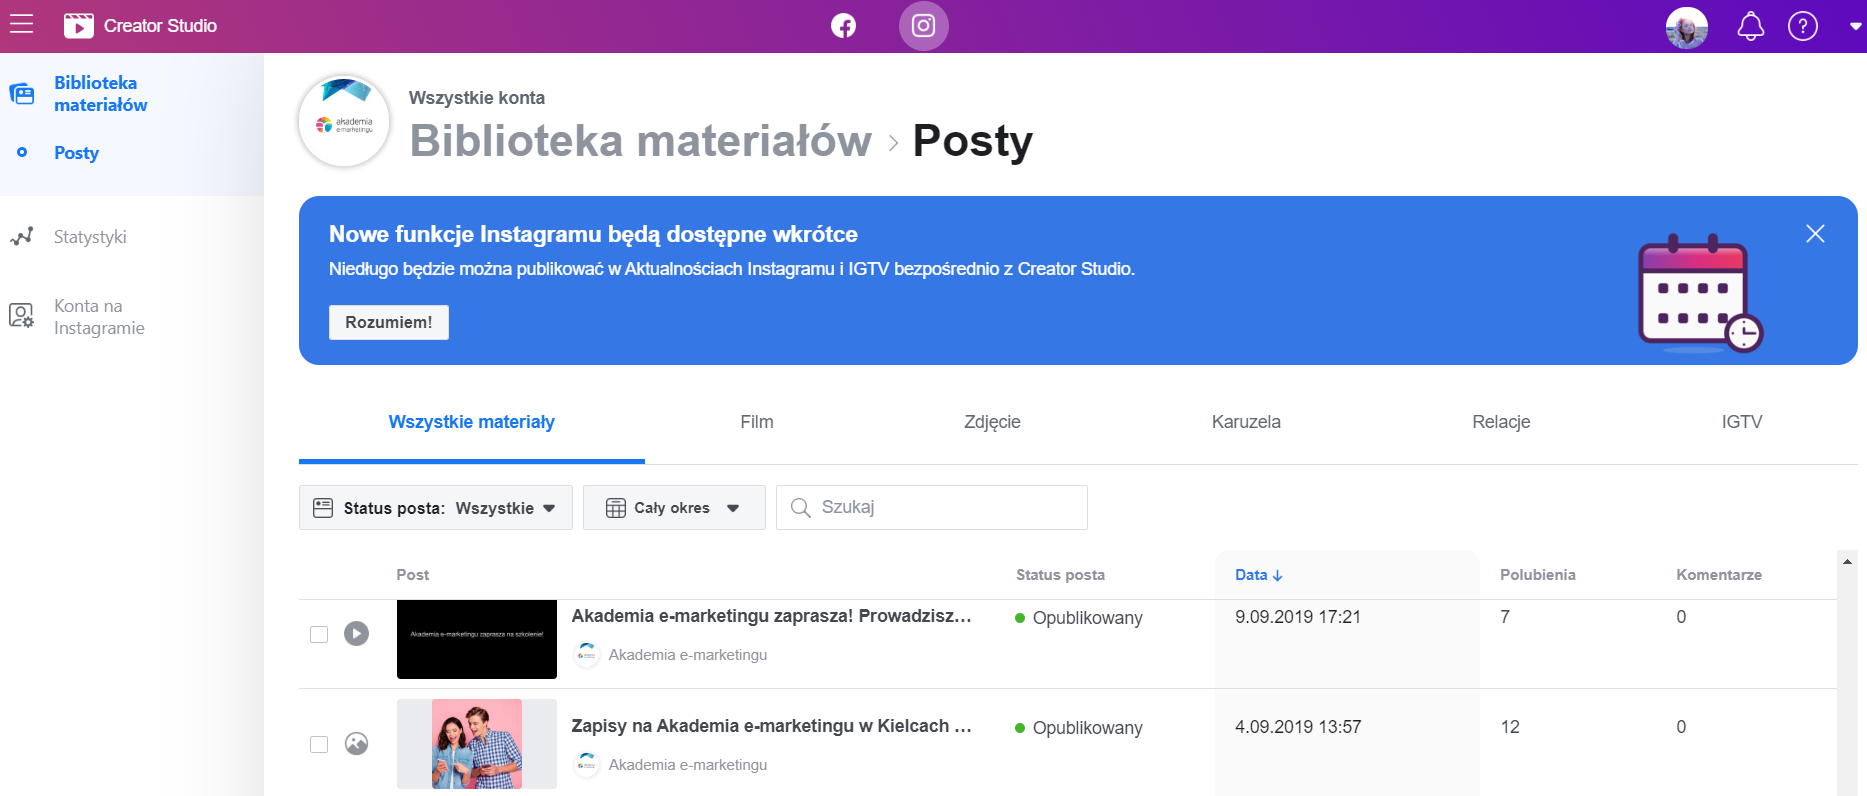Open the user profile avatar
Viewport: 1867px width, 796px height.
[1686, 26]
